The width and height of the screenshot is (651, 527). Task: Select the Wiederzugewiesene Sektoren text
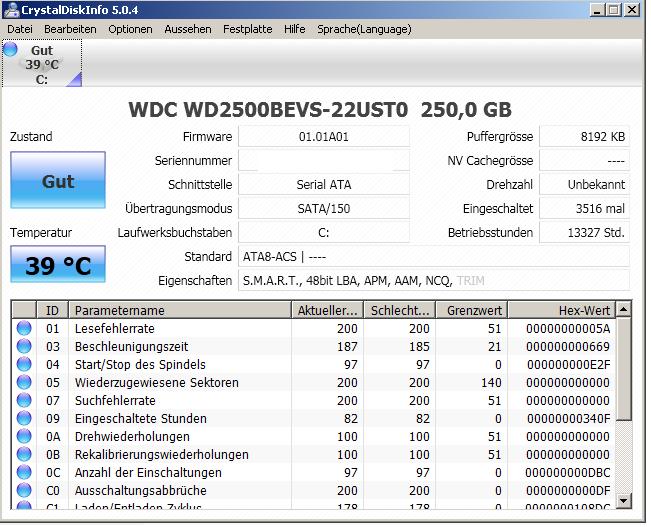(157, 382)
